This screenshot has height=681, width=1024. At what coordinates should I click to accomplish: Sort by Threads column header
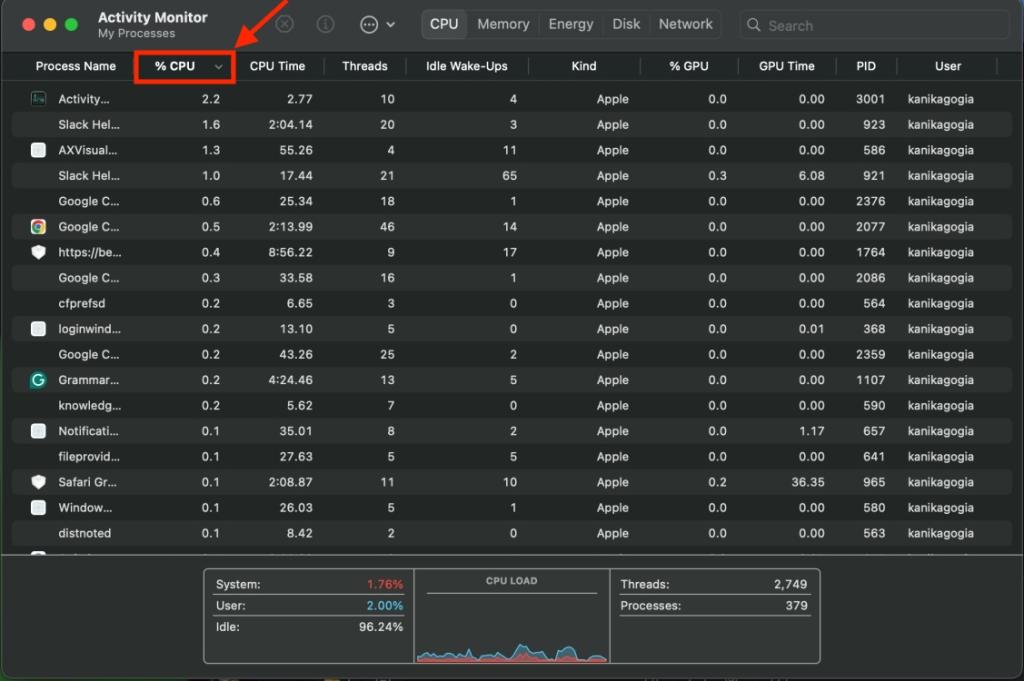click(x=364, y=66)
